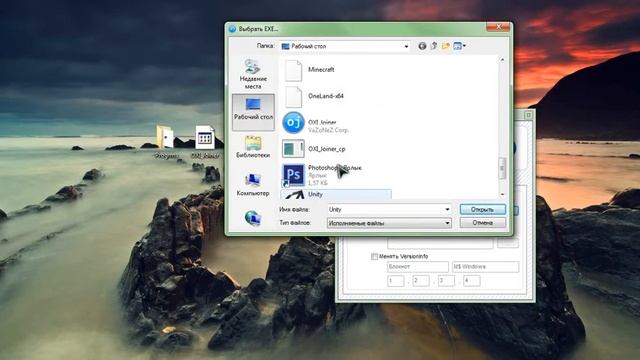Click the OneLand-x64 file name
The width and height of the screenshot is (640, 360).
[326, 96]
